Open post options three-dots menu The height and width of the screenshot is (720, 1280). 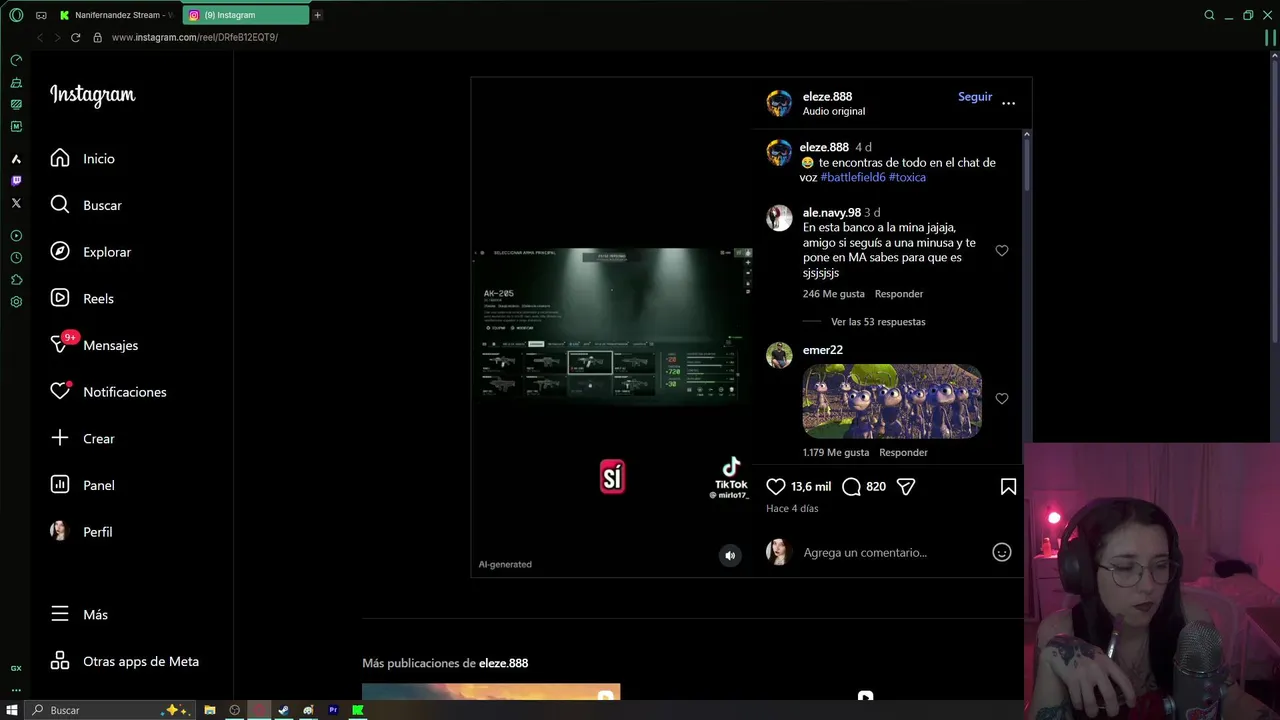click(x=1008, y=103)
